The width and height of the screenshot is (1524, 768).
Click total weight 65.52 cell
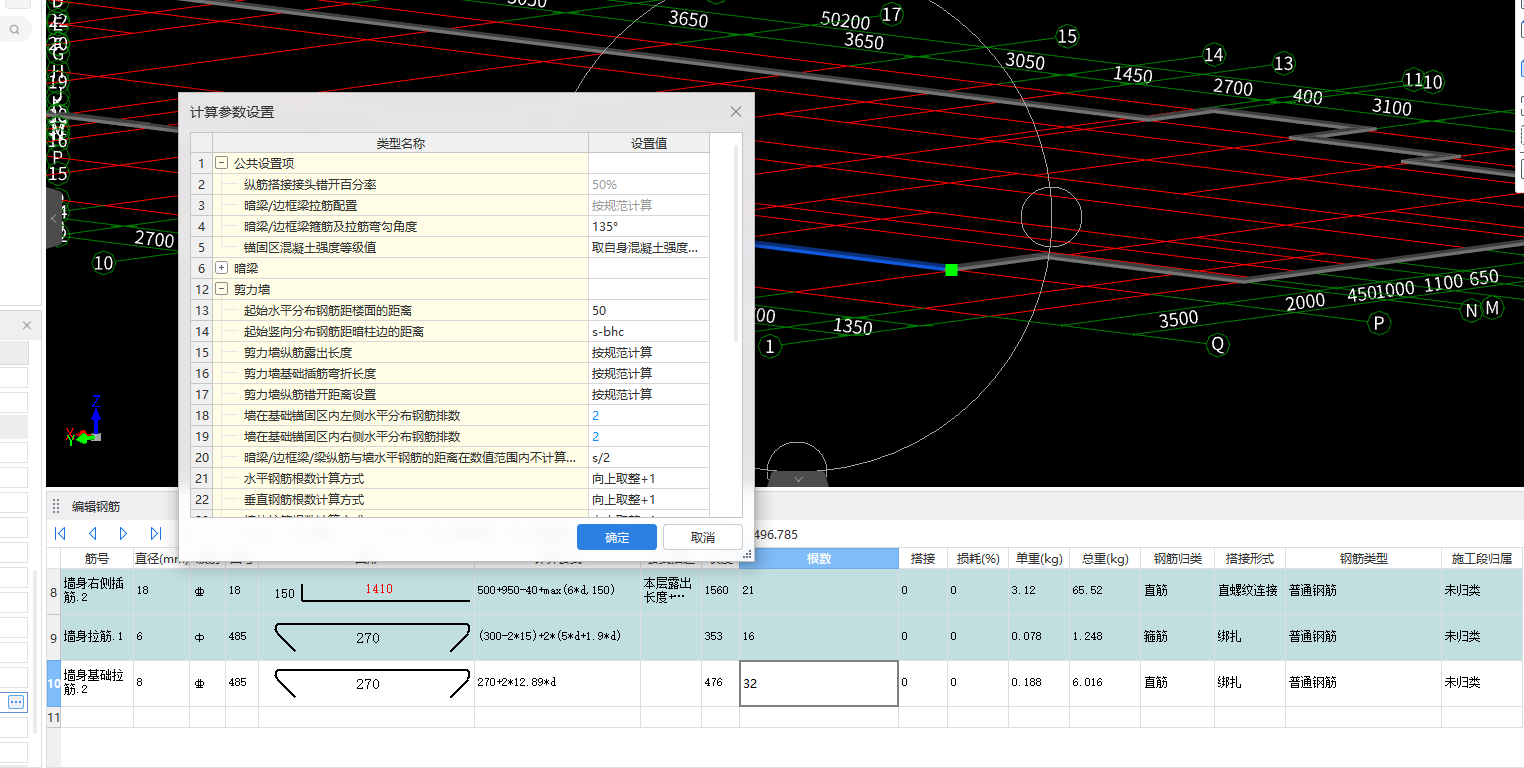1104,591
